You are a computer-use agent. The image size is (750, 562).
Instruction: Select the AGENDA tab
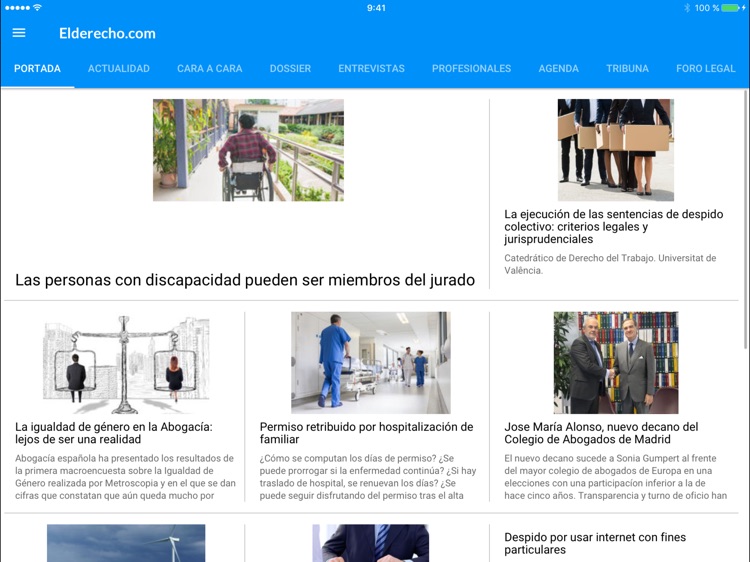click(559, 68)
